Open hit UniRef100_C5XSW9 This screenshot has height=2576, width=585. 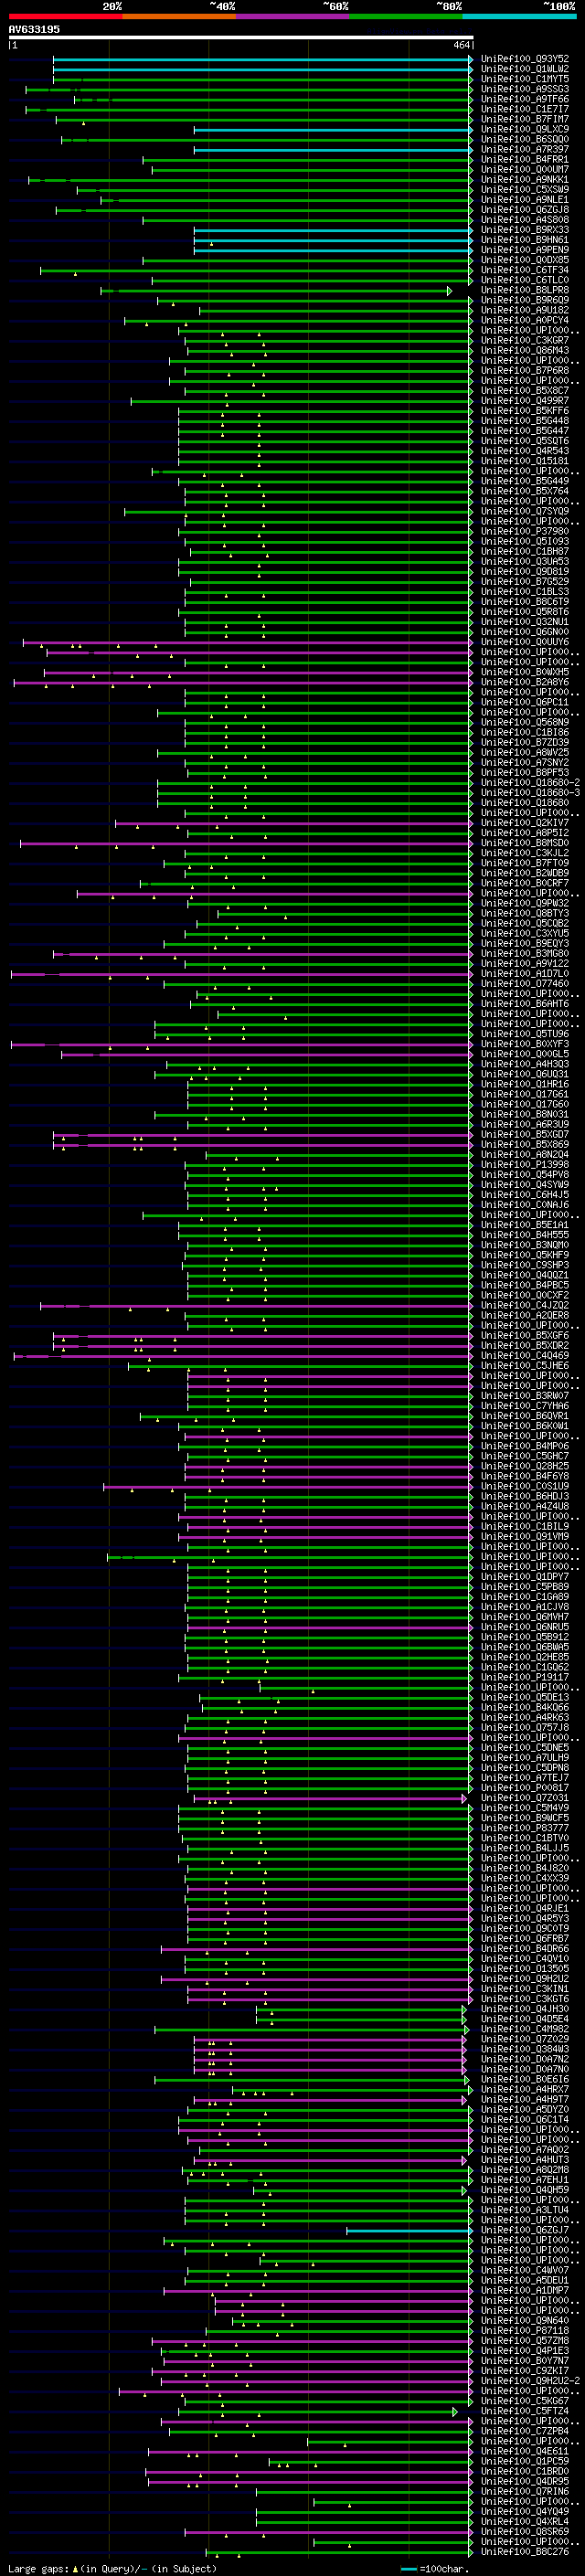click(x=524, y=189)
